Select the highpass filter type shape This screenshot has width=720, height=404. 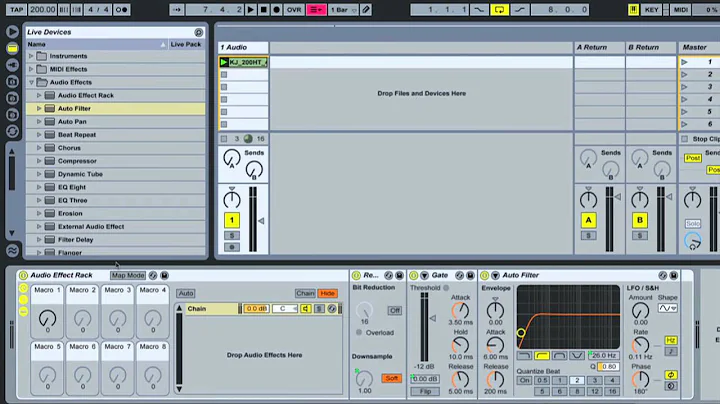(x=542, y=355)
